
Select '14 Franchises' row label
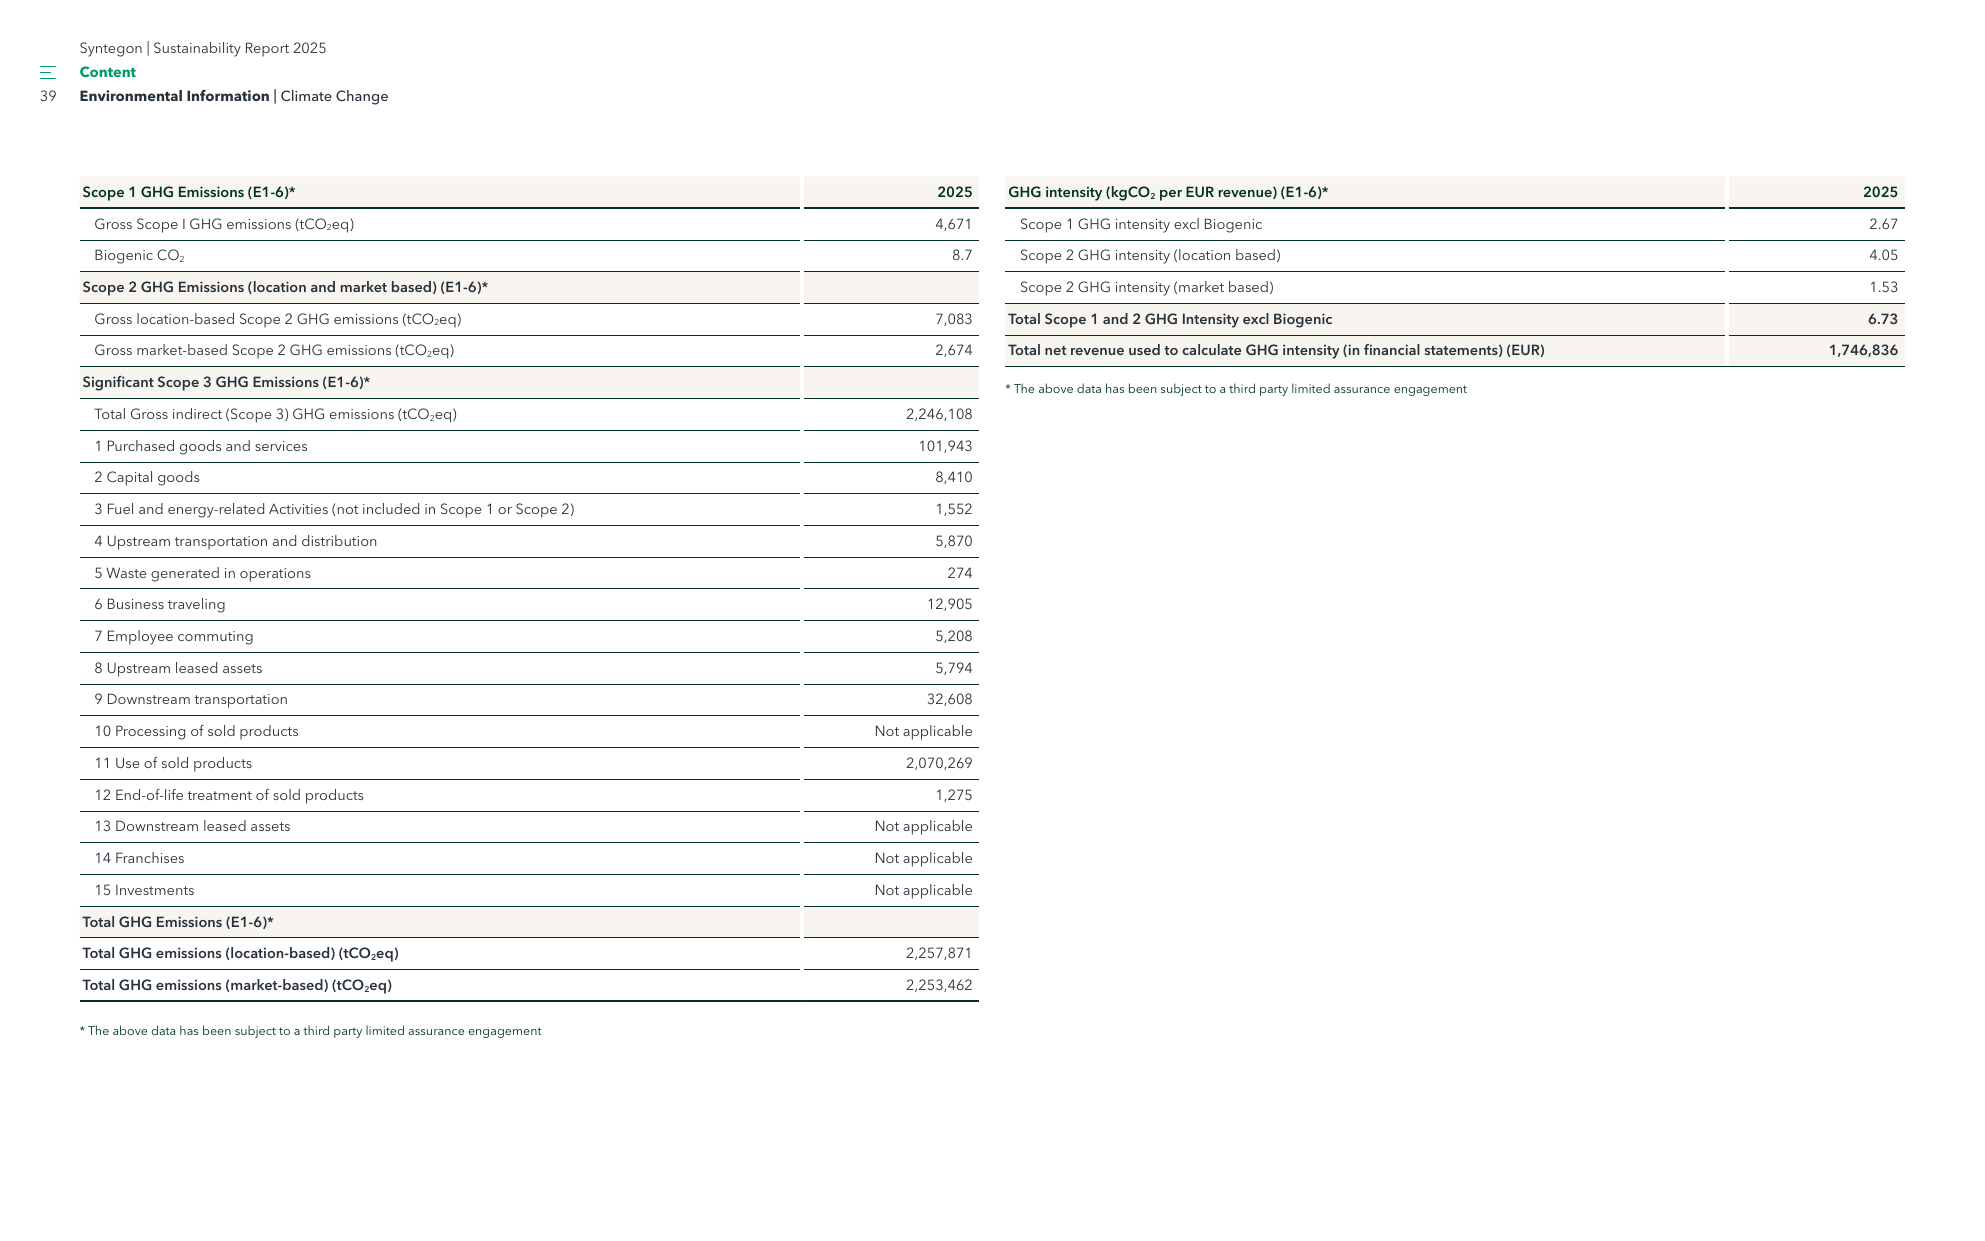click(x=139, y=858)
